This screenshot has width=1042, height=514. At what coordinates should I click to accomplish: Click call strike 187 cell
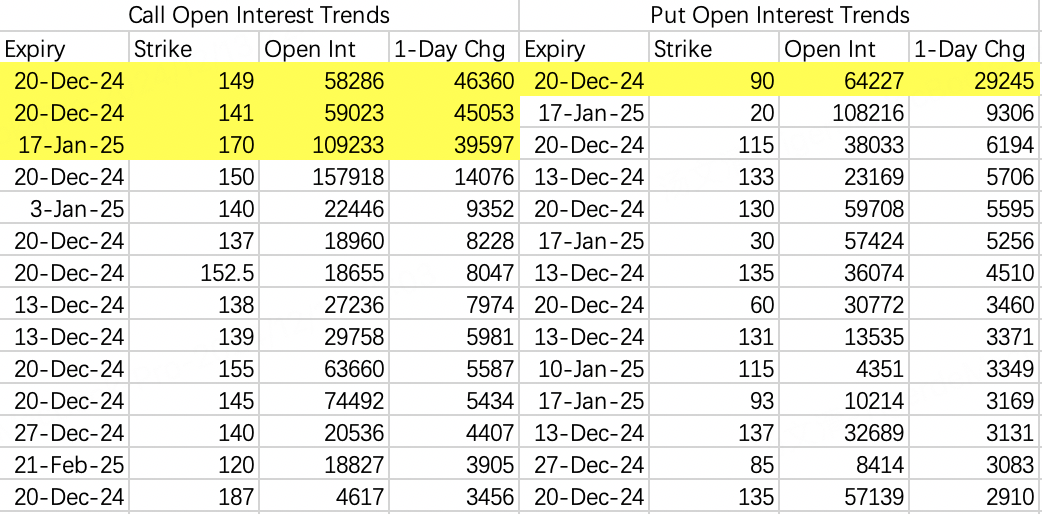point(193,496)
